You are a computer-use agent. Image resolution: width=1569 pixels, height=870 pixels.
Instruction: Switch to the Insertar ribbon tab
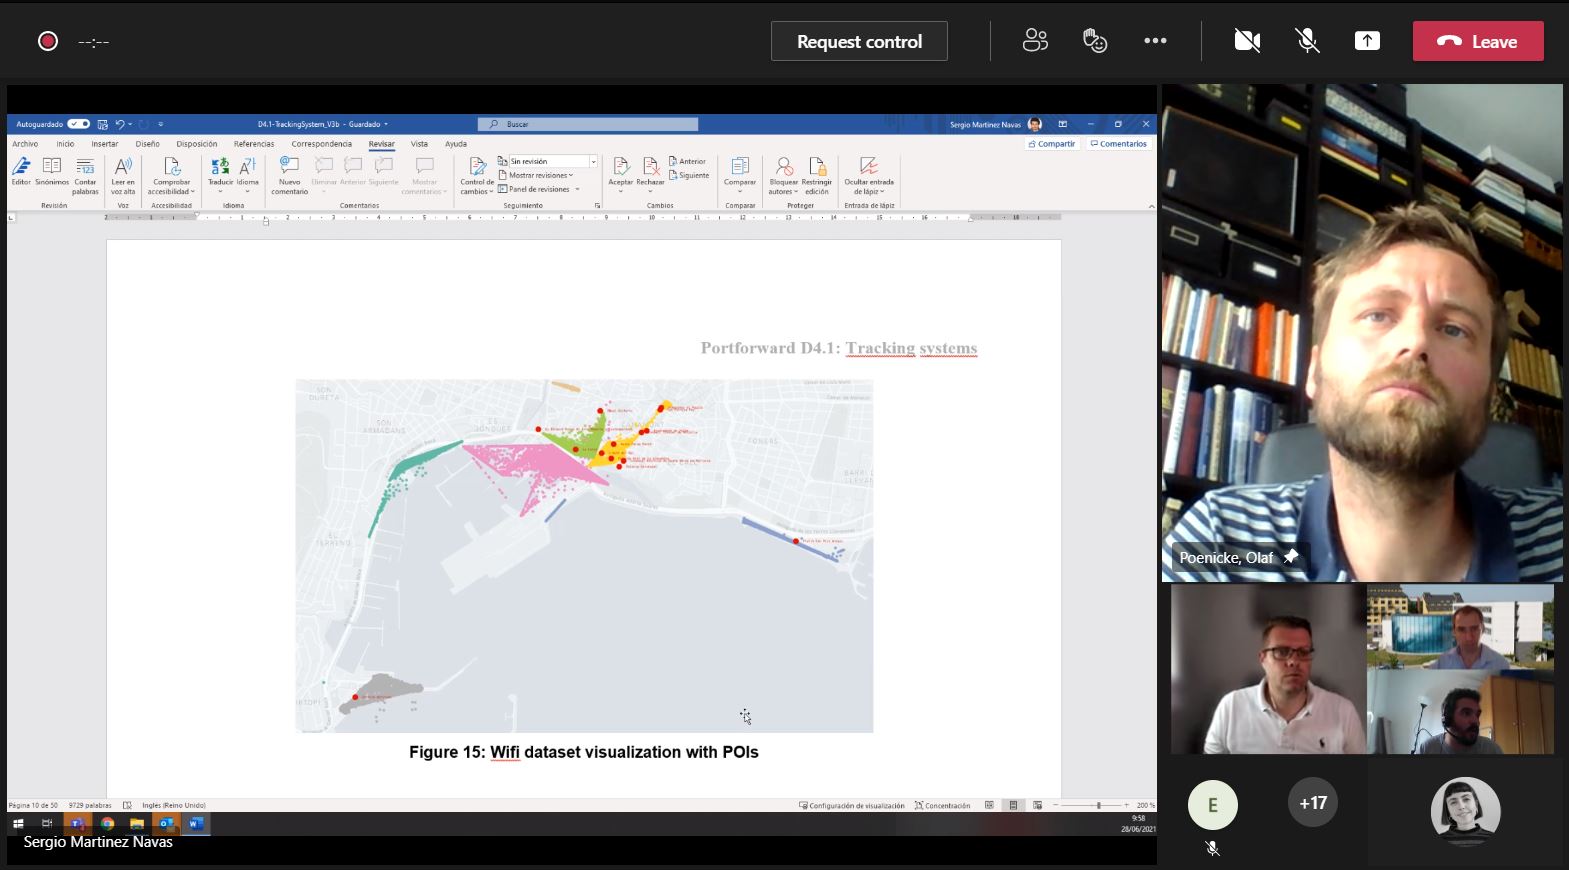[x=105, y=144]
